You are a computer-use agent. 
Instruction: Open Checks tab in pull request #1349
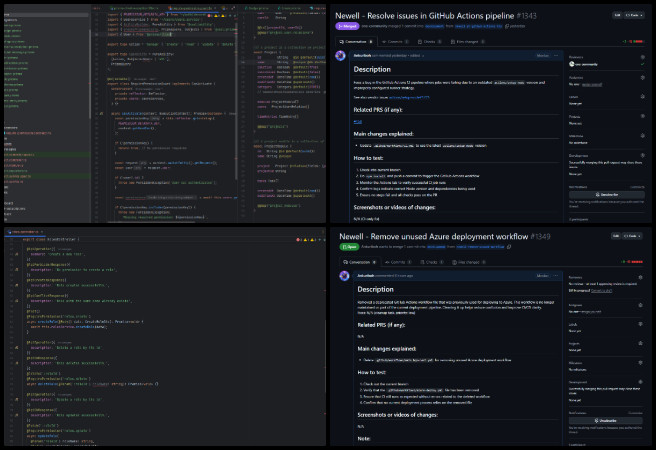pos(432,262)
